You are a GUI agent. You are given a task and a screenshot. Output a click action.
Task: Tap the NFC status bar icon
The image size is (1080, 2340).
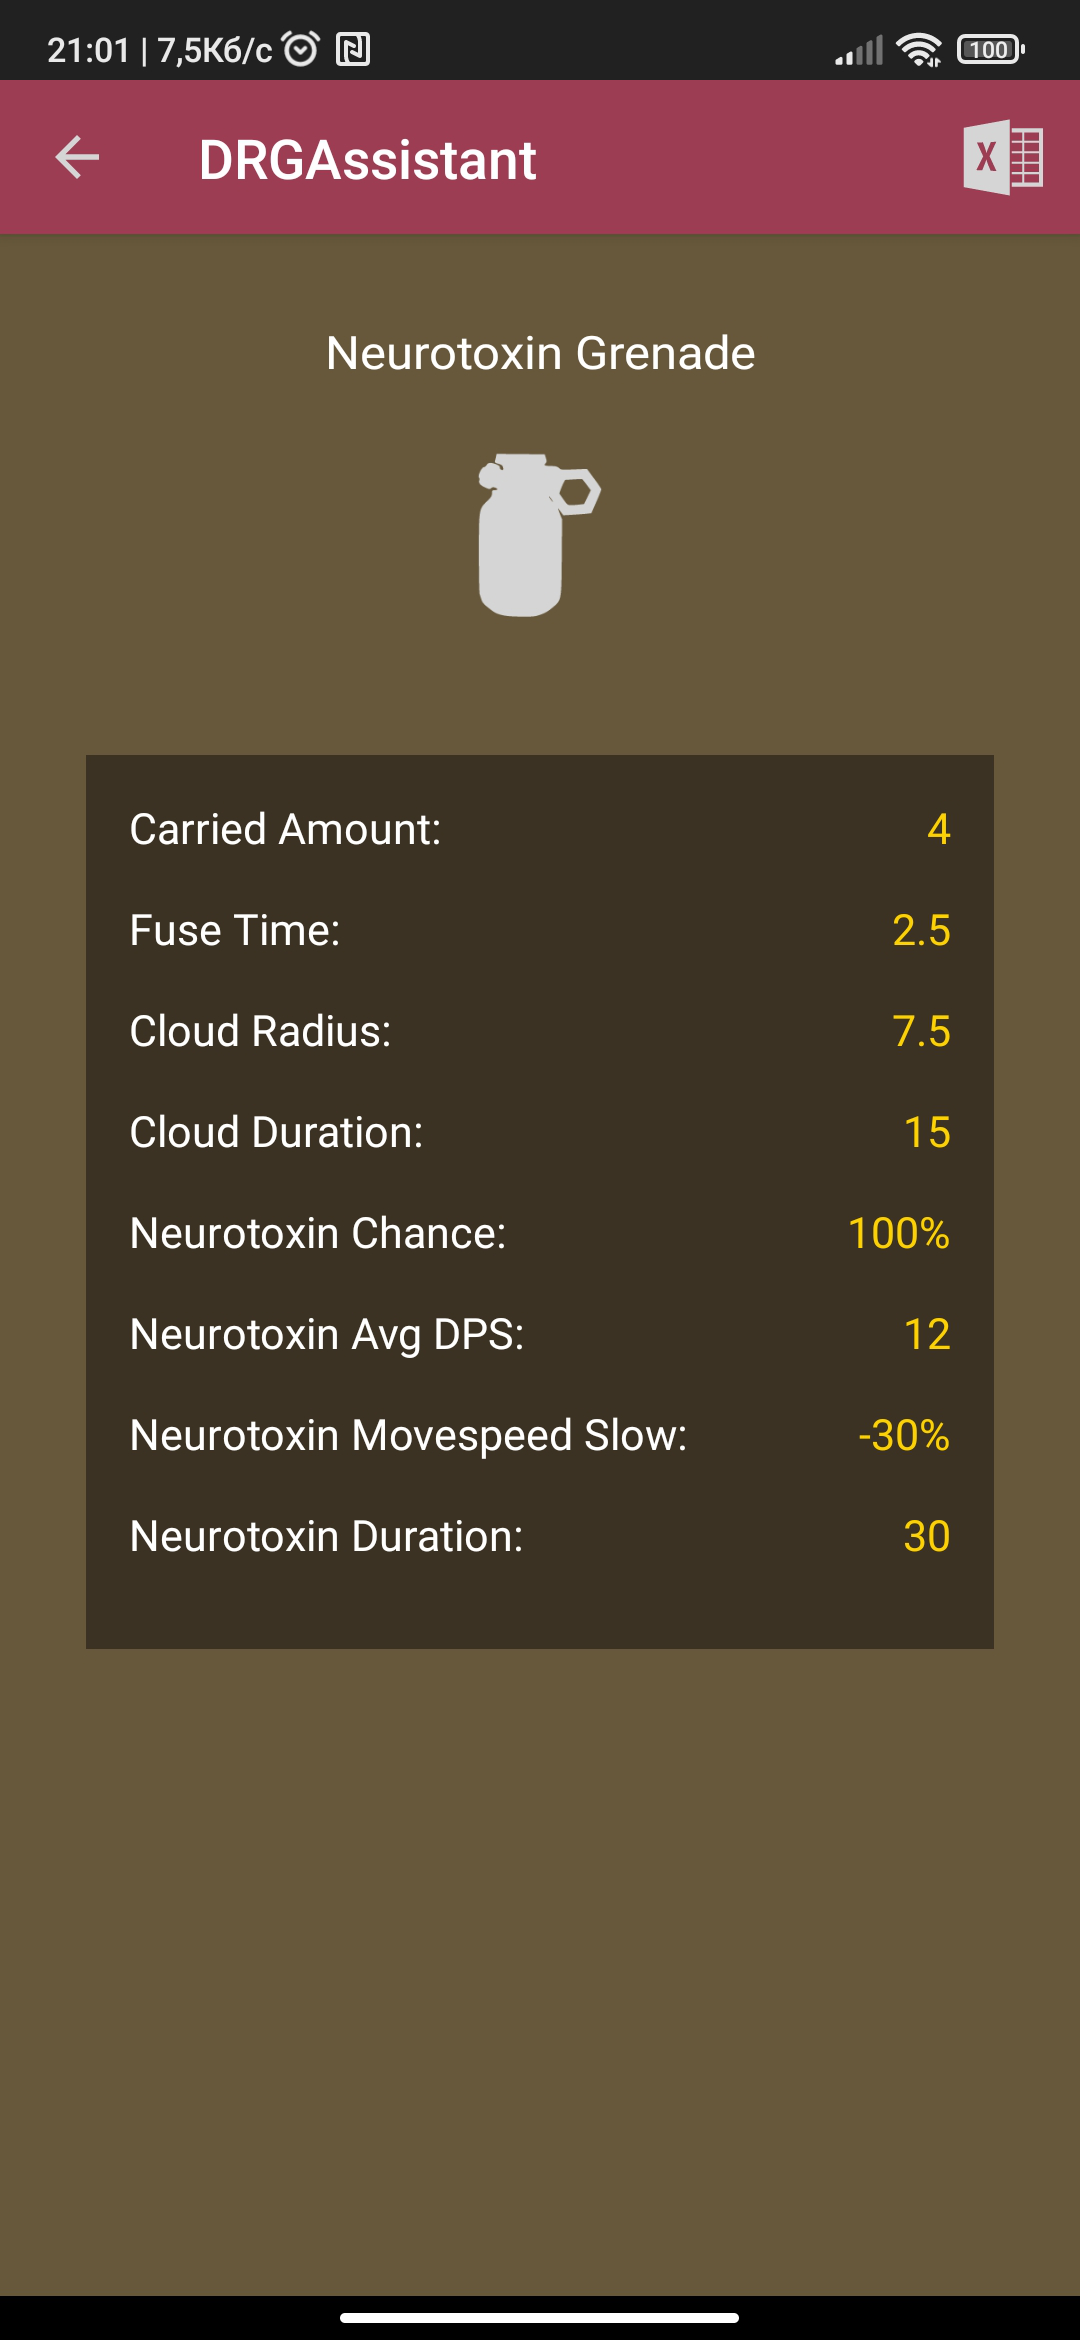[353, 49]
